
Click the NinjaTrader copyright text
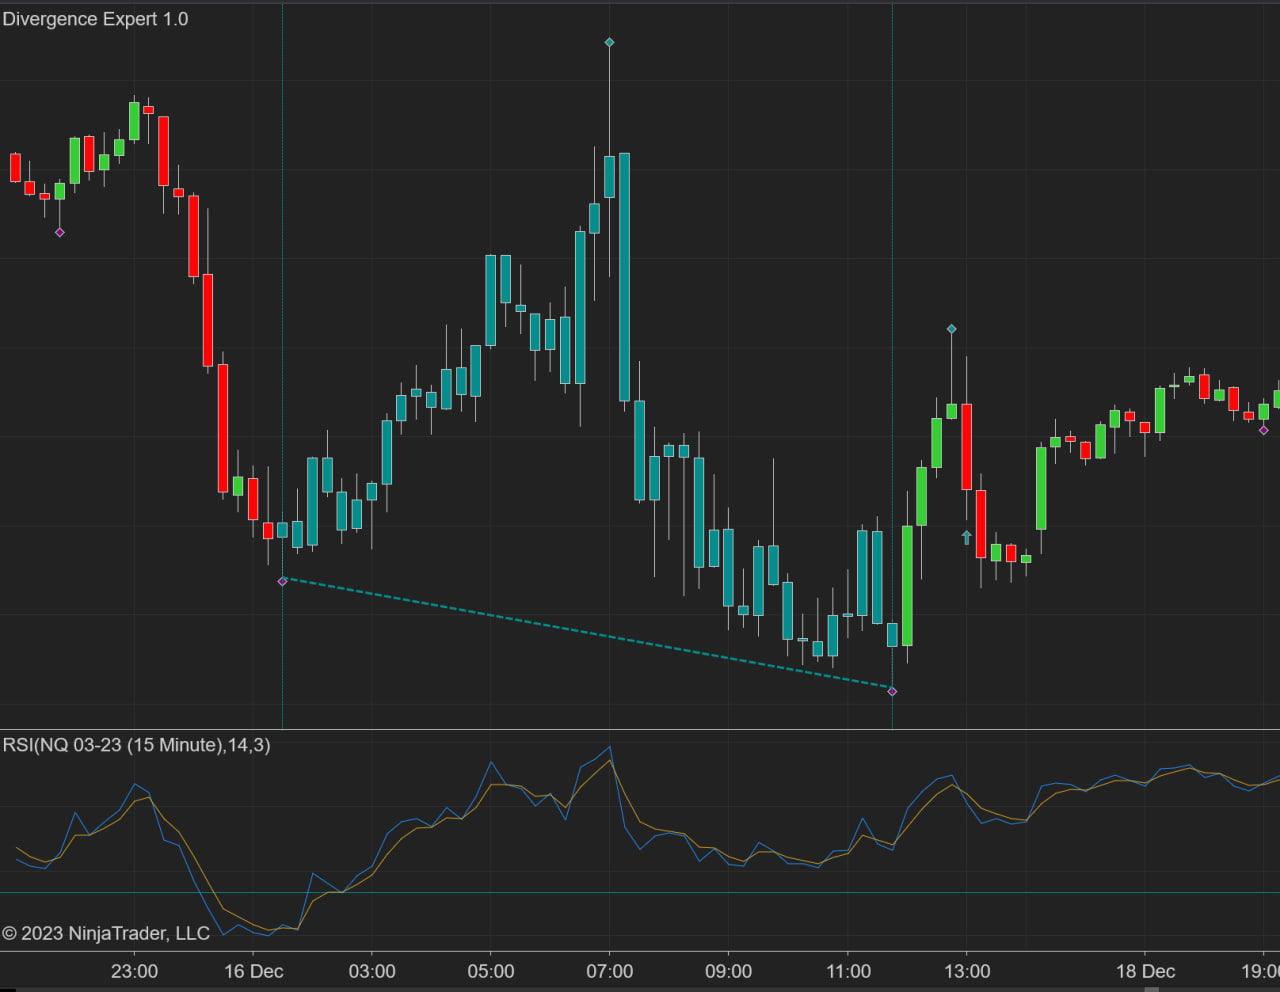pos(106,933)
